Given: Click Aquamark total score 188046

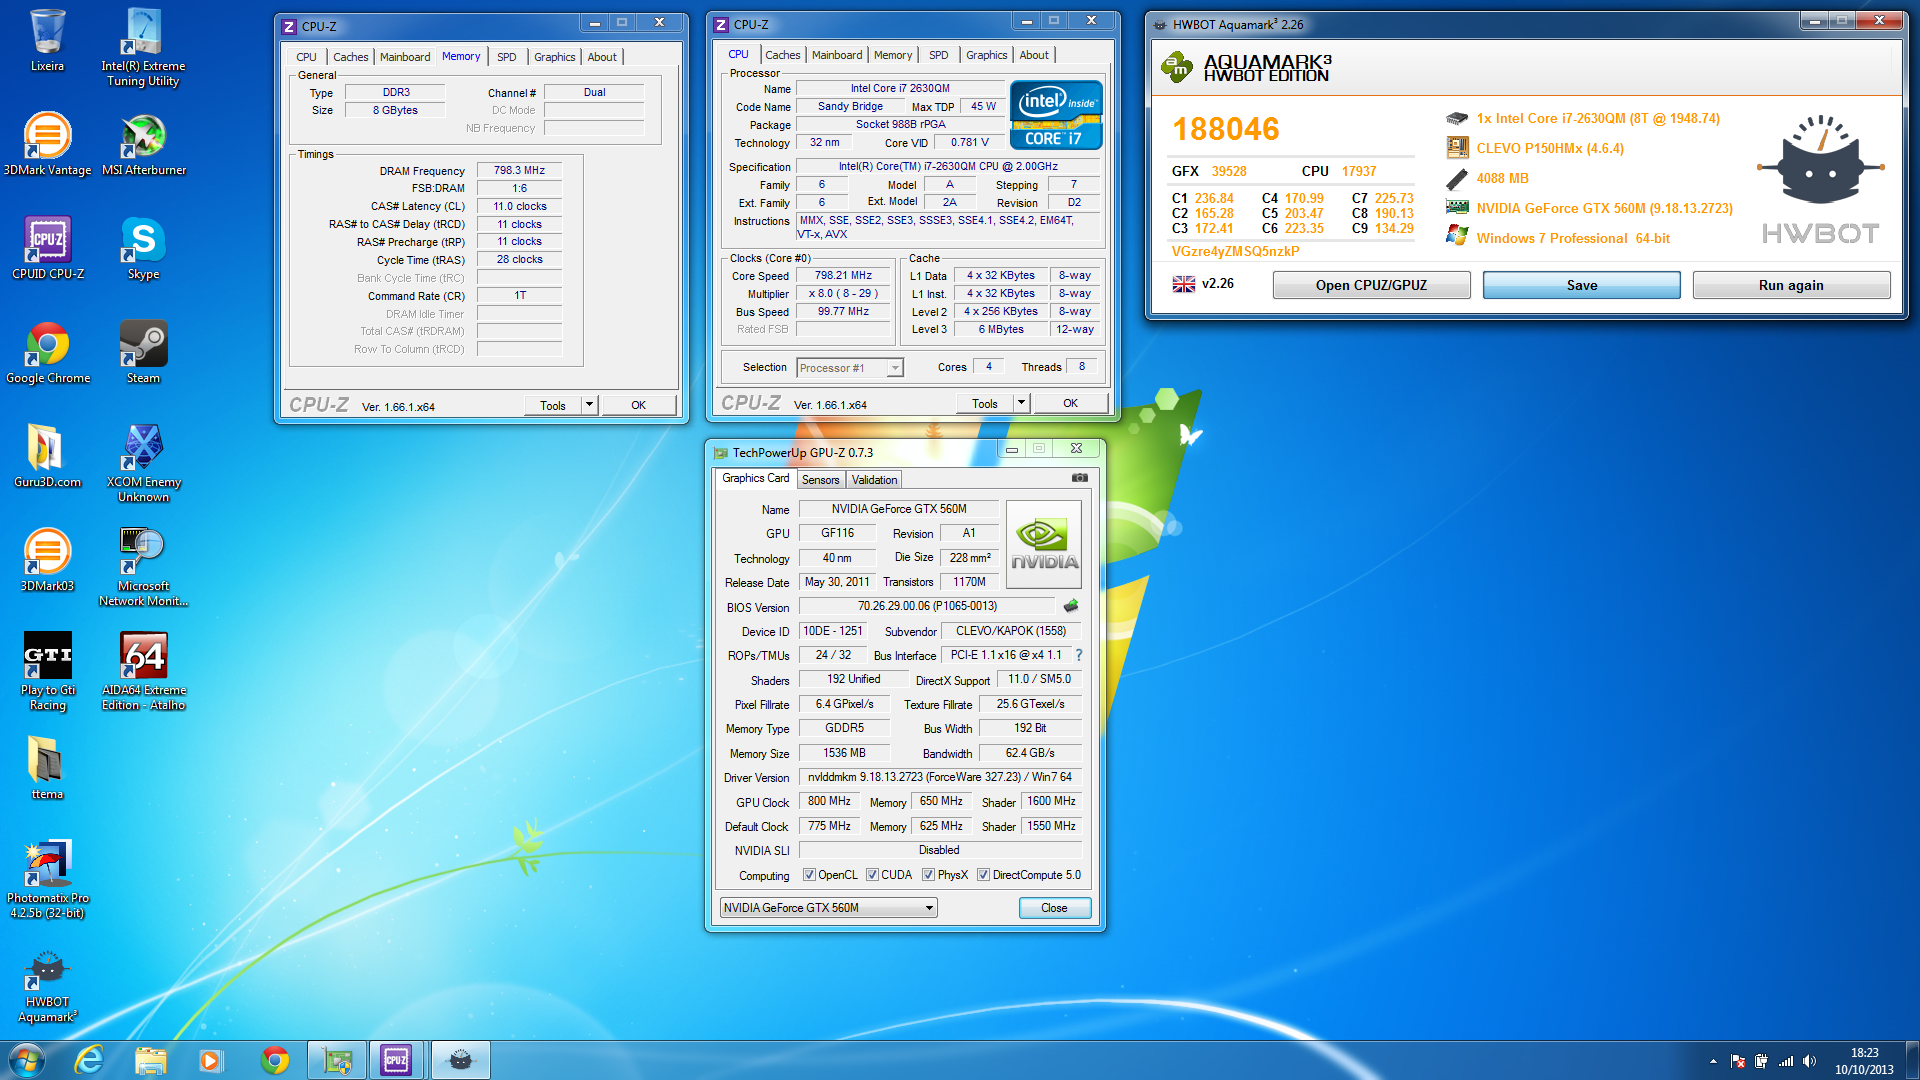Looking at the screenshot, I should pos(1225,129).
